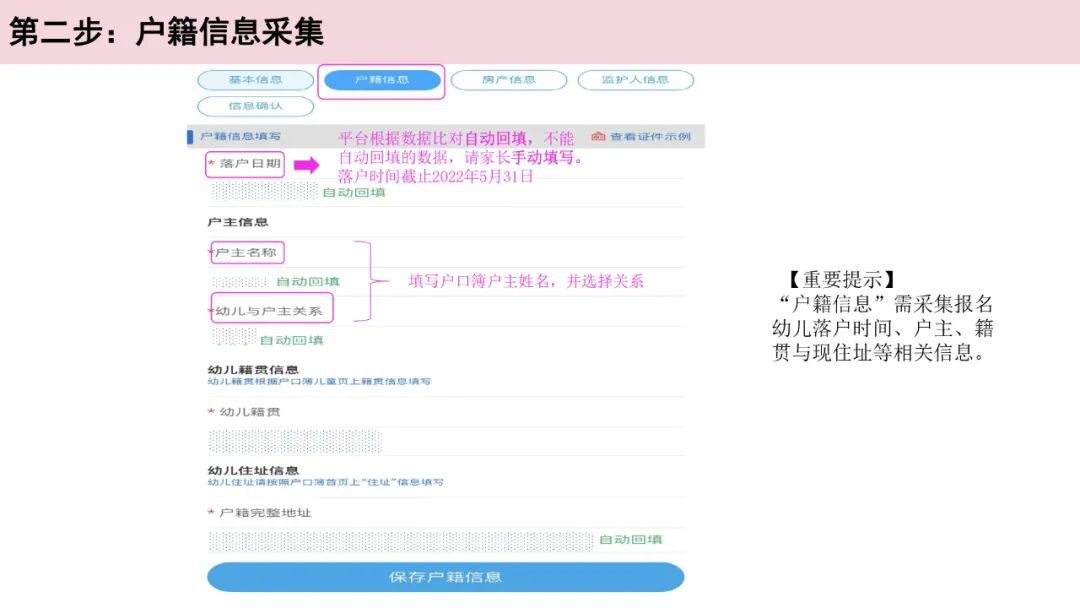Image resolution: width=1080 pixels, height=608 pixels.
Task: Open the 信息确认 tab
Action: [x=255, y=106]
